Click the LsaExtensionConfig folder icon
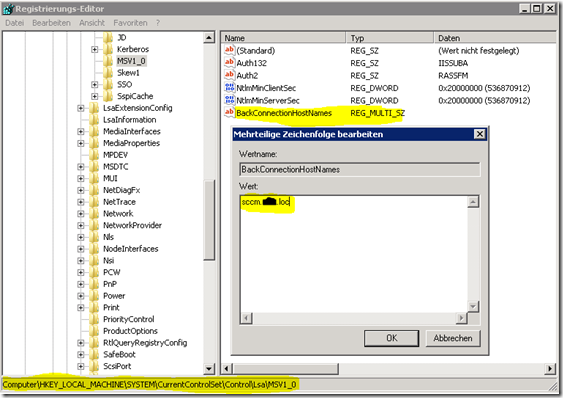Screen dimensions: 563x398 tap(94, 108)
